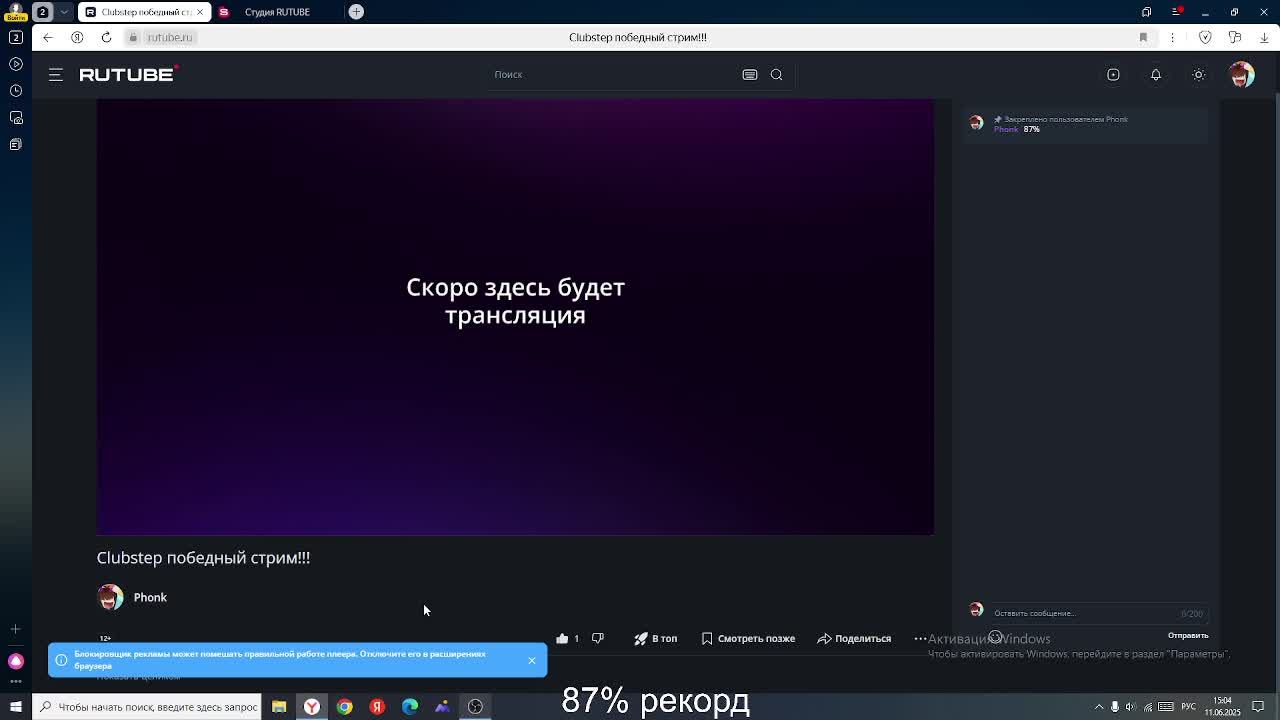Open the sidebar history clock icon

click(x=15, y=91)
